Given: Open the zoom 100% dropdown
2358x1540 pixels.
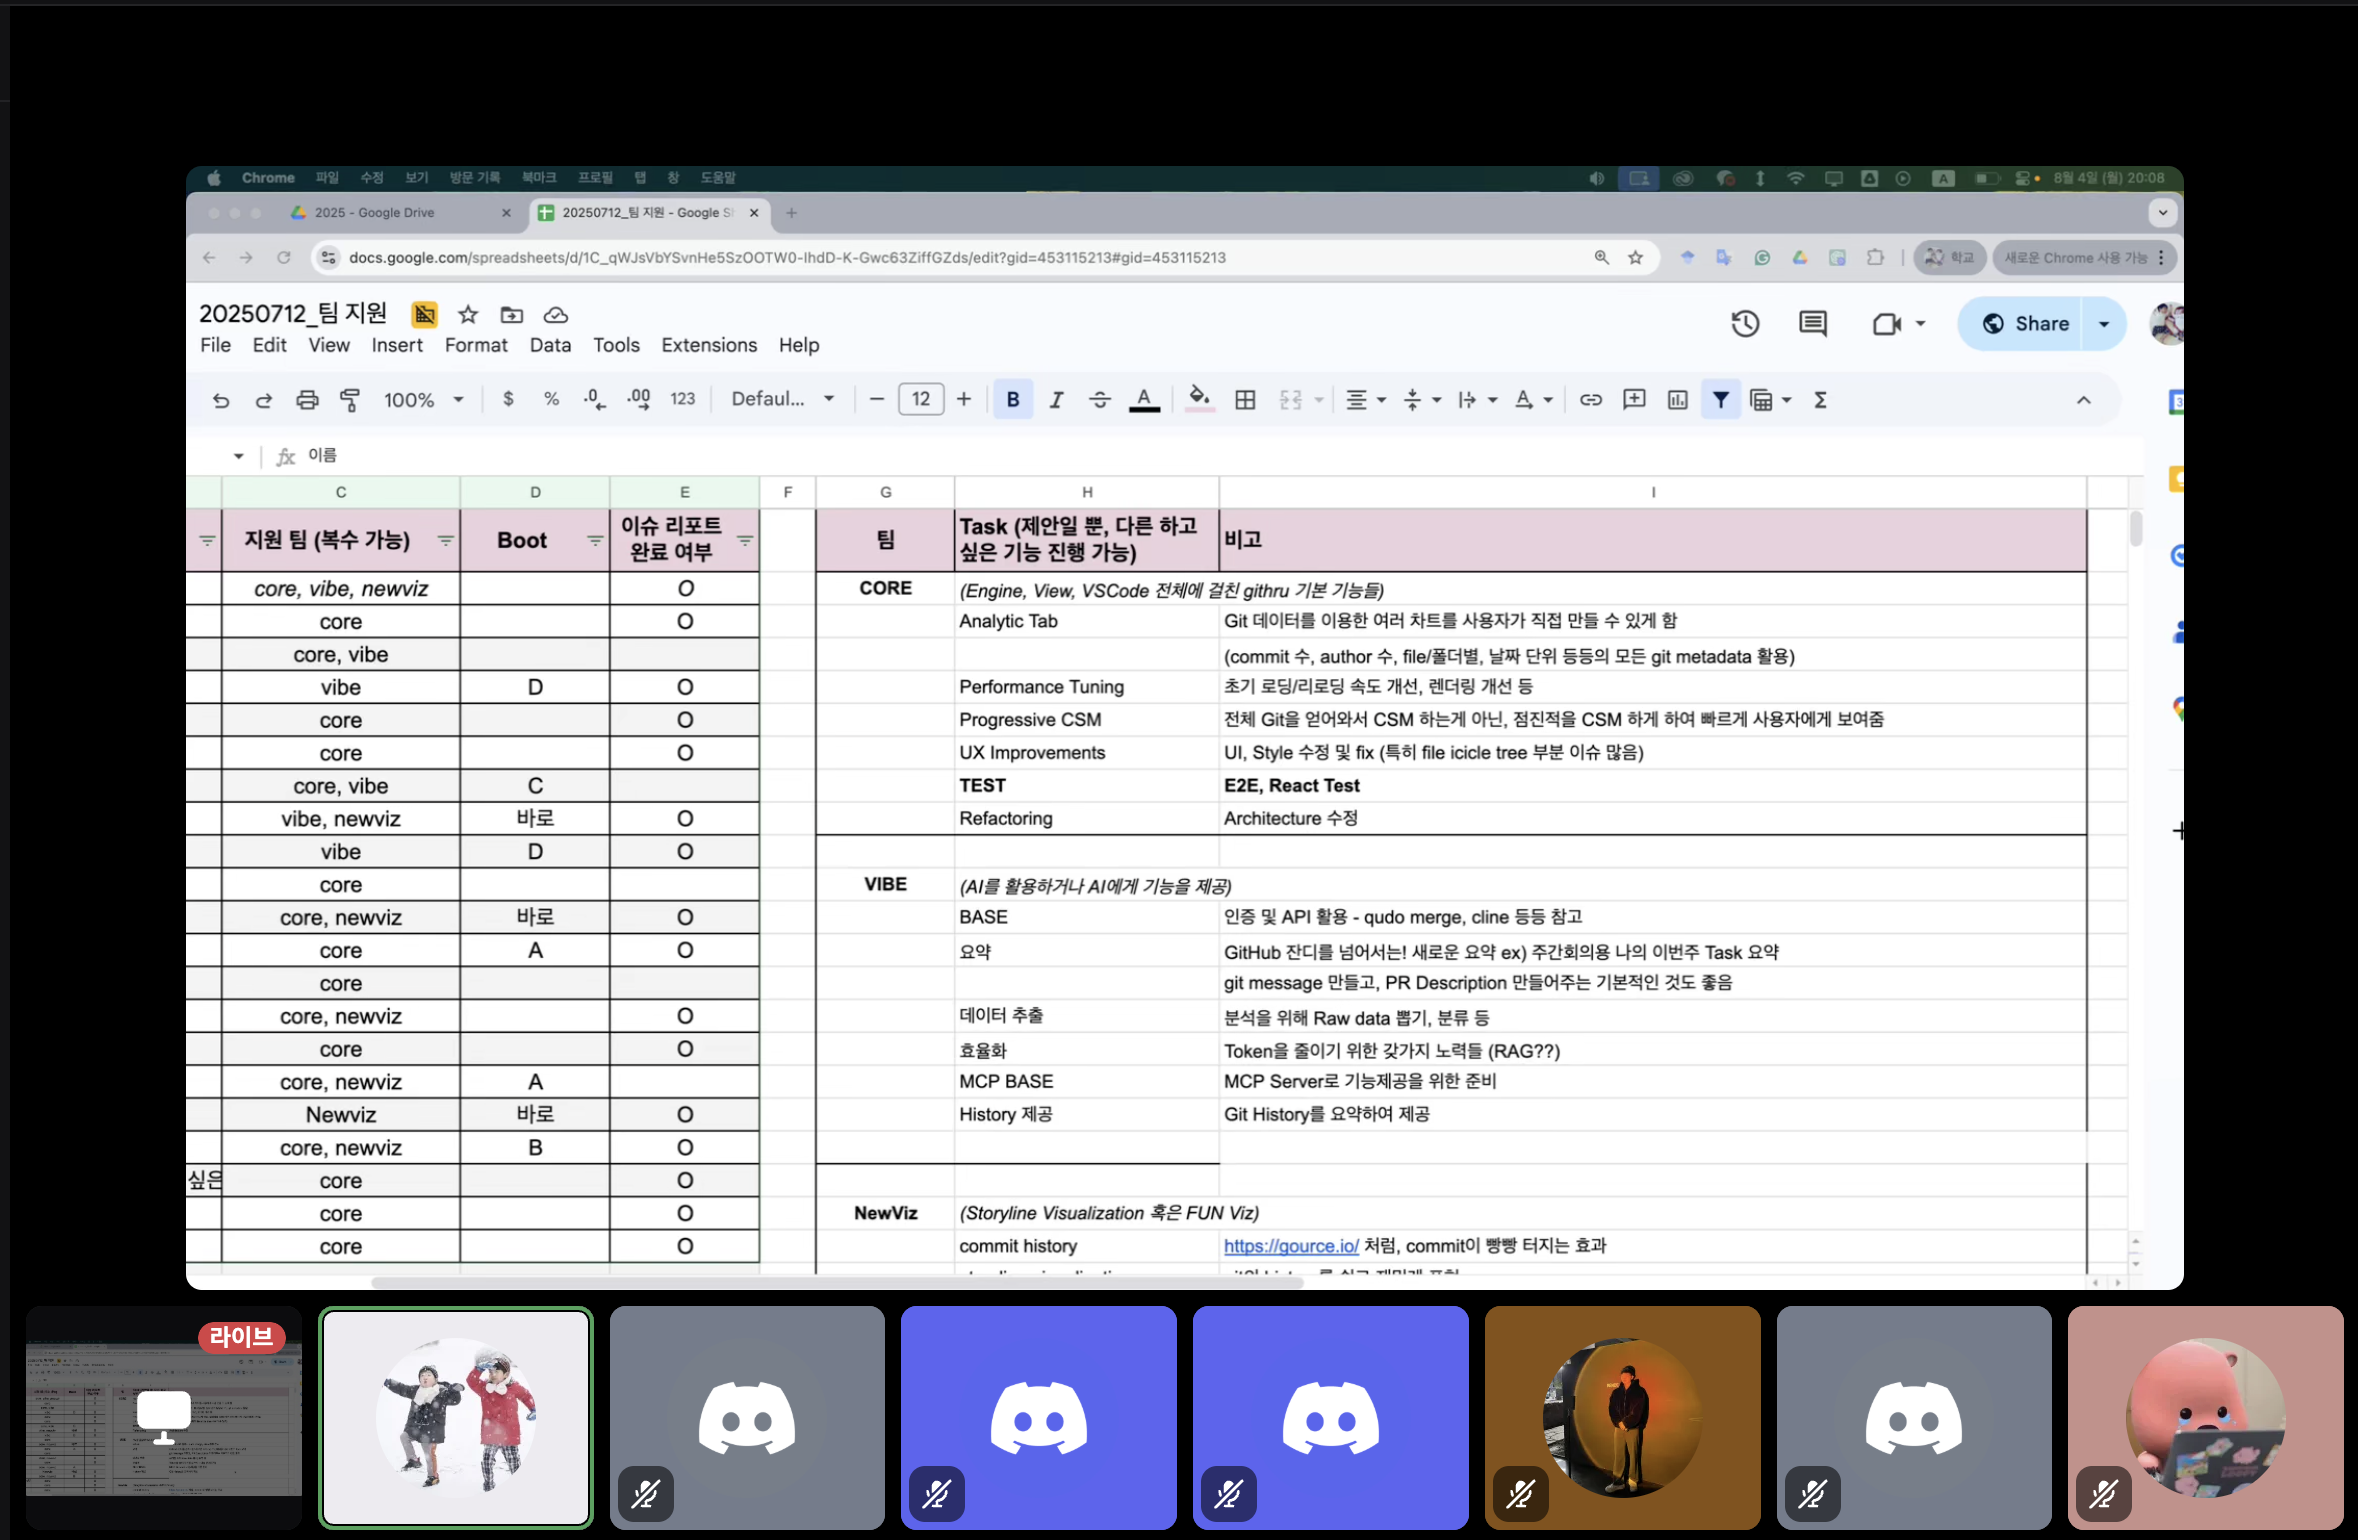Looking at the screenshot, I should point(424,400).
